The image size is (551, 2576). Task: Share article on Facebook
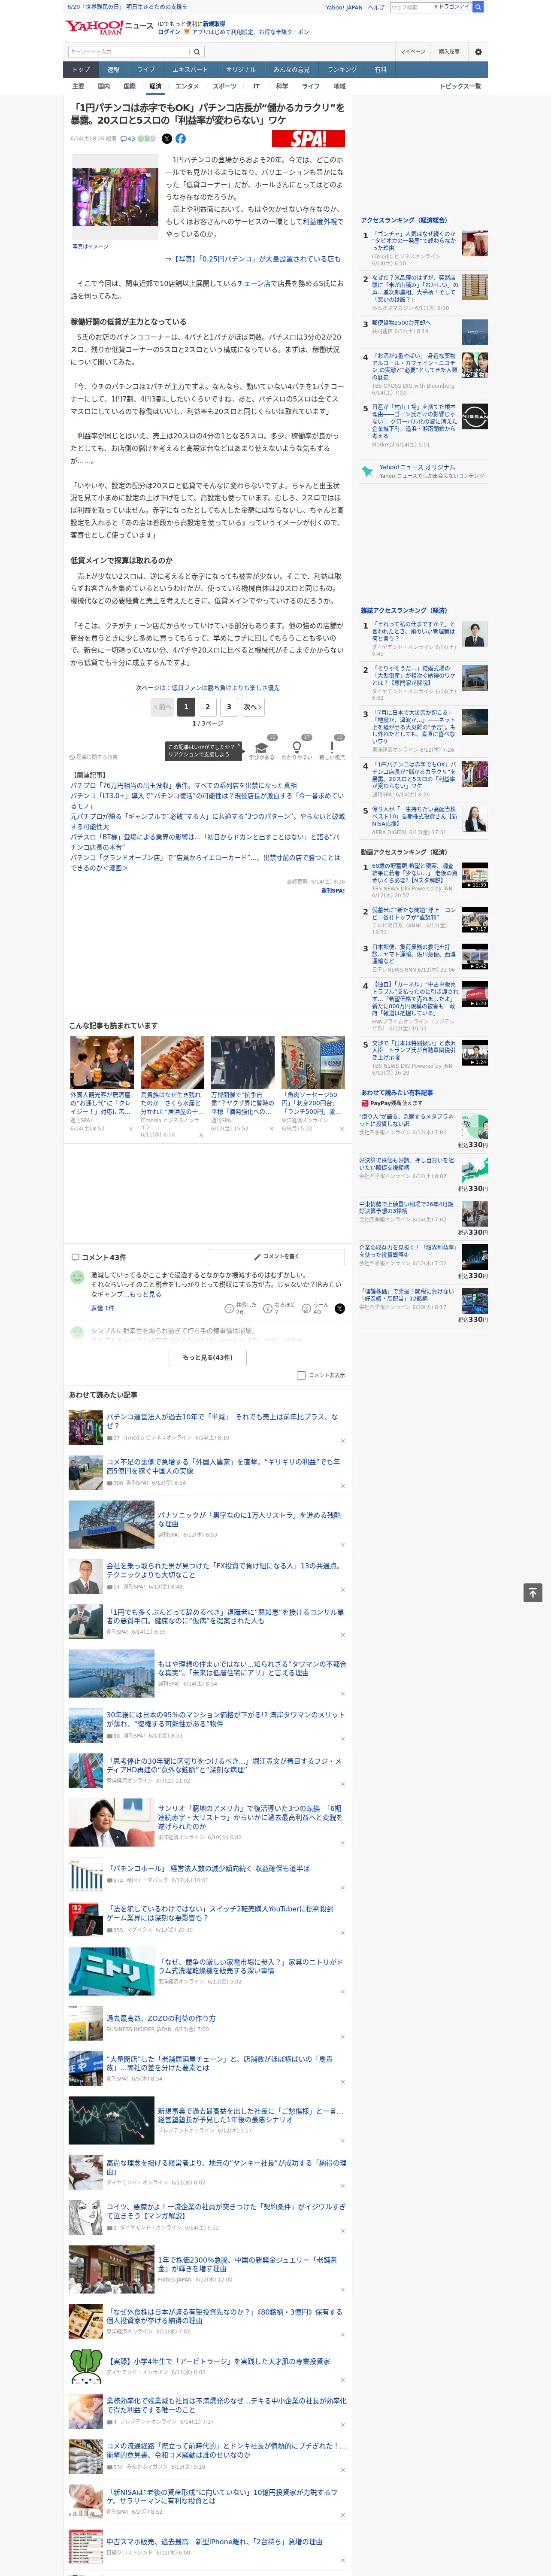(181, 139)
